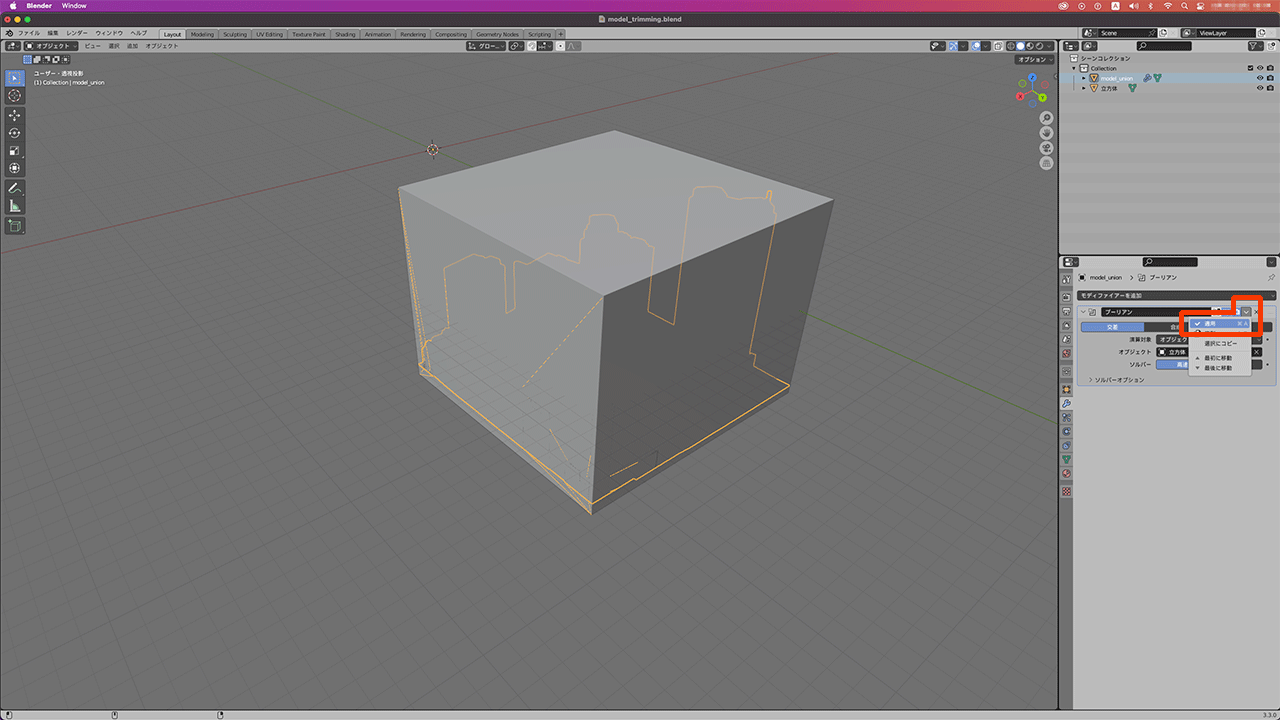This screenshot has height=720, width=1280.
Task: Toggle X-ray display button in header
Action: click(996, 46)
